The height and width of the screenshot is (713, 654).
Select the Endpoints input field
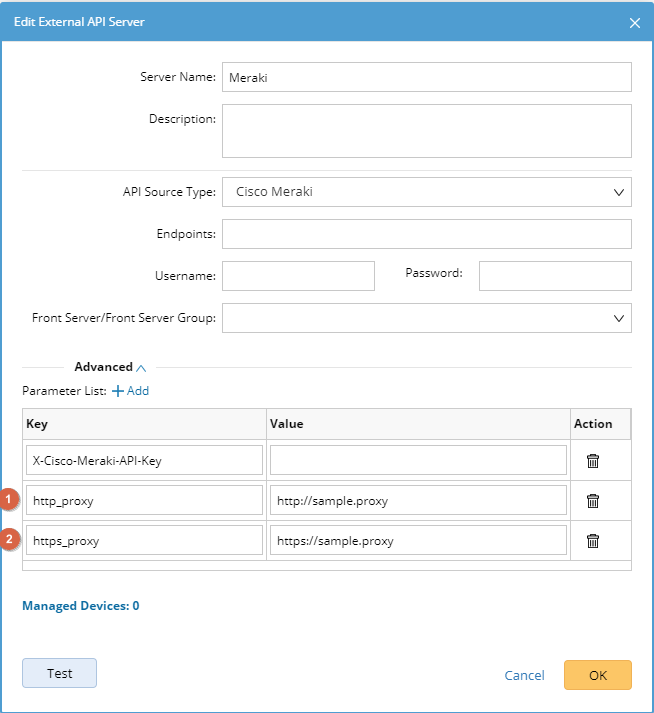tap(427, 234)
